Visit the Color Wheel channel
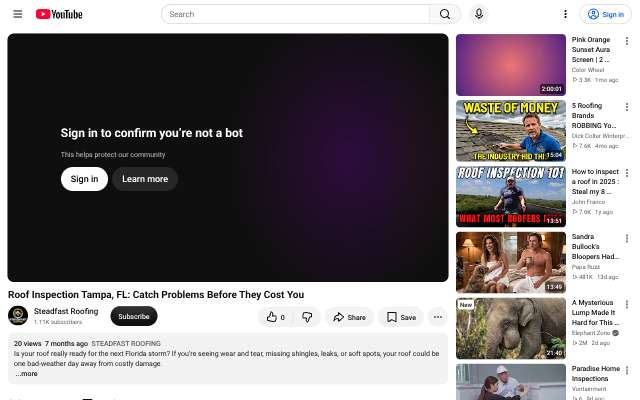Screen dimensions: 640x400 coord(588,70)
